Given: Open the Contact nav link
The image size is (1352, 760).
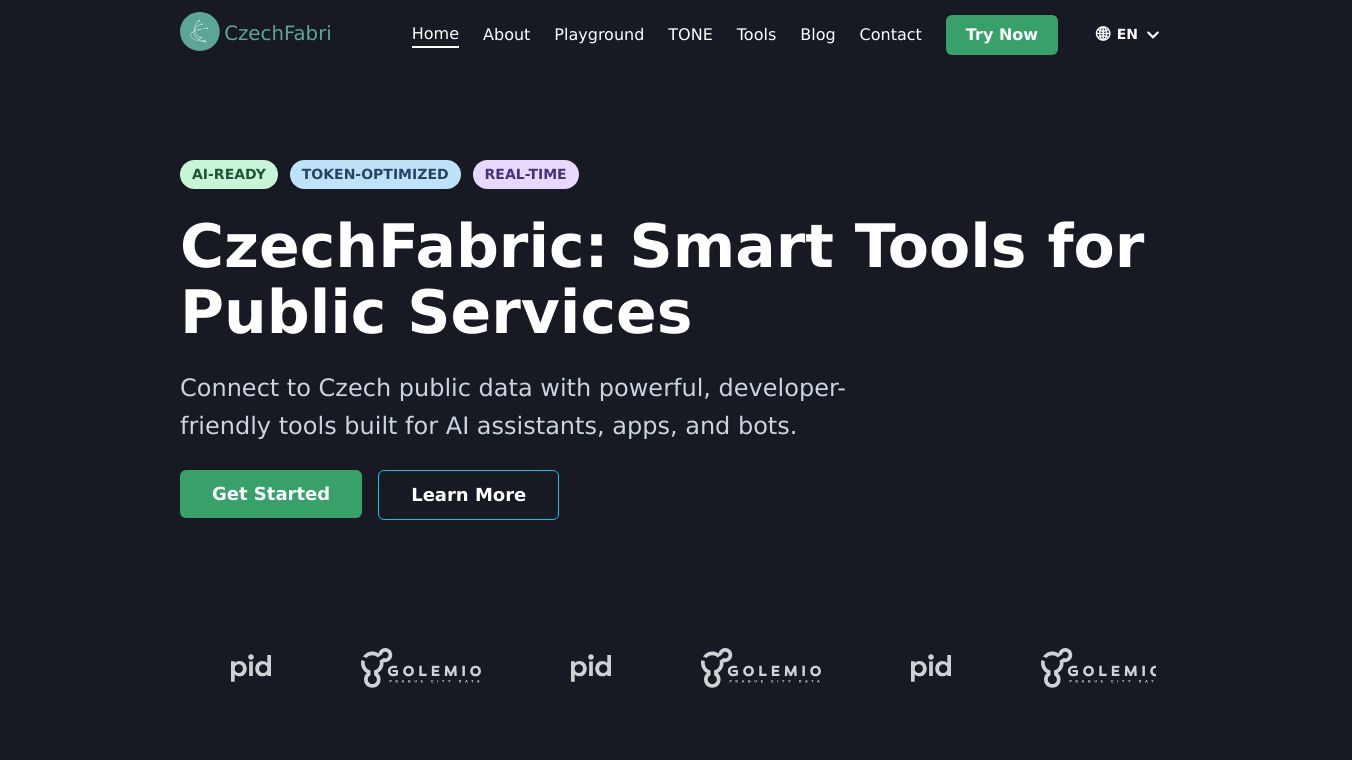Looking at the screenshot, I should click(890, 35).
